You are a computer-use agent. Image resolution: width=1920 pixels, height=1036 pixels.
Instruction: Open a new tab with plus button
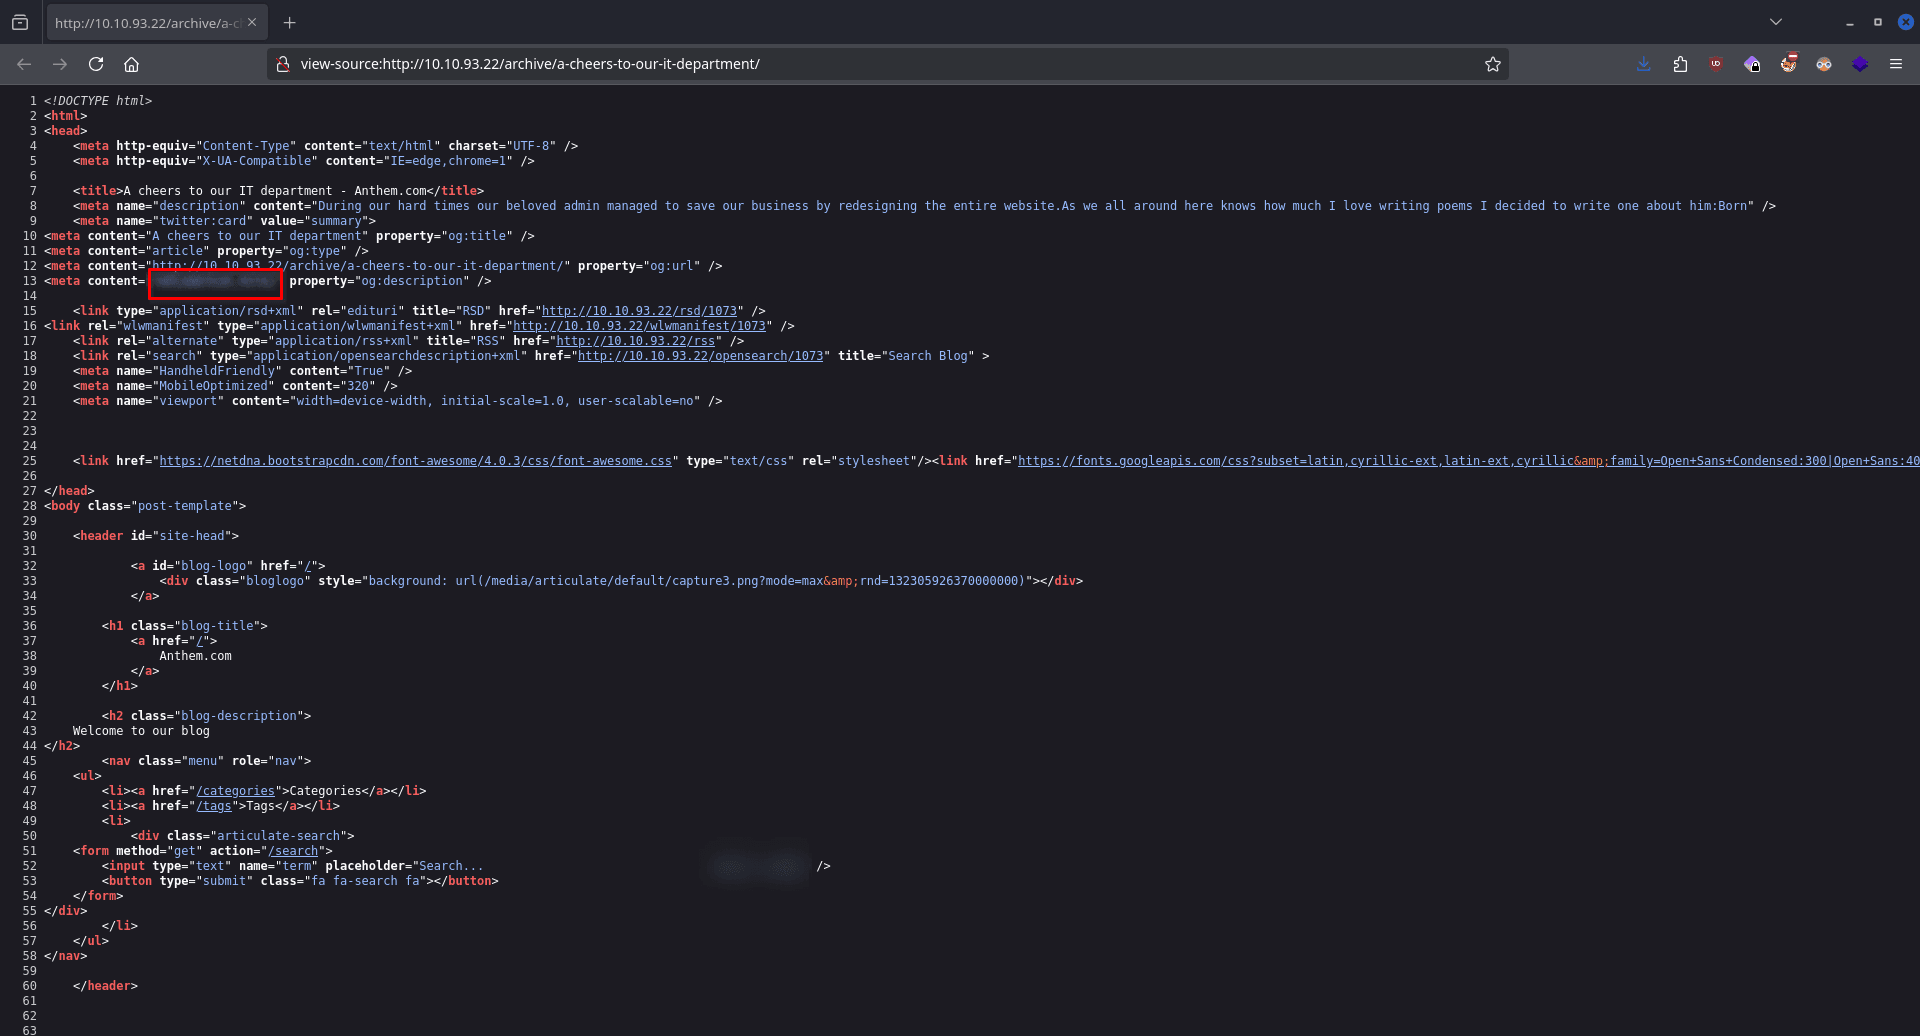289,23
